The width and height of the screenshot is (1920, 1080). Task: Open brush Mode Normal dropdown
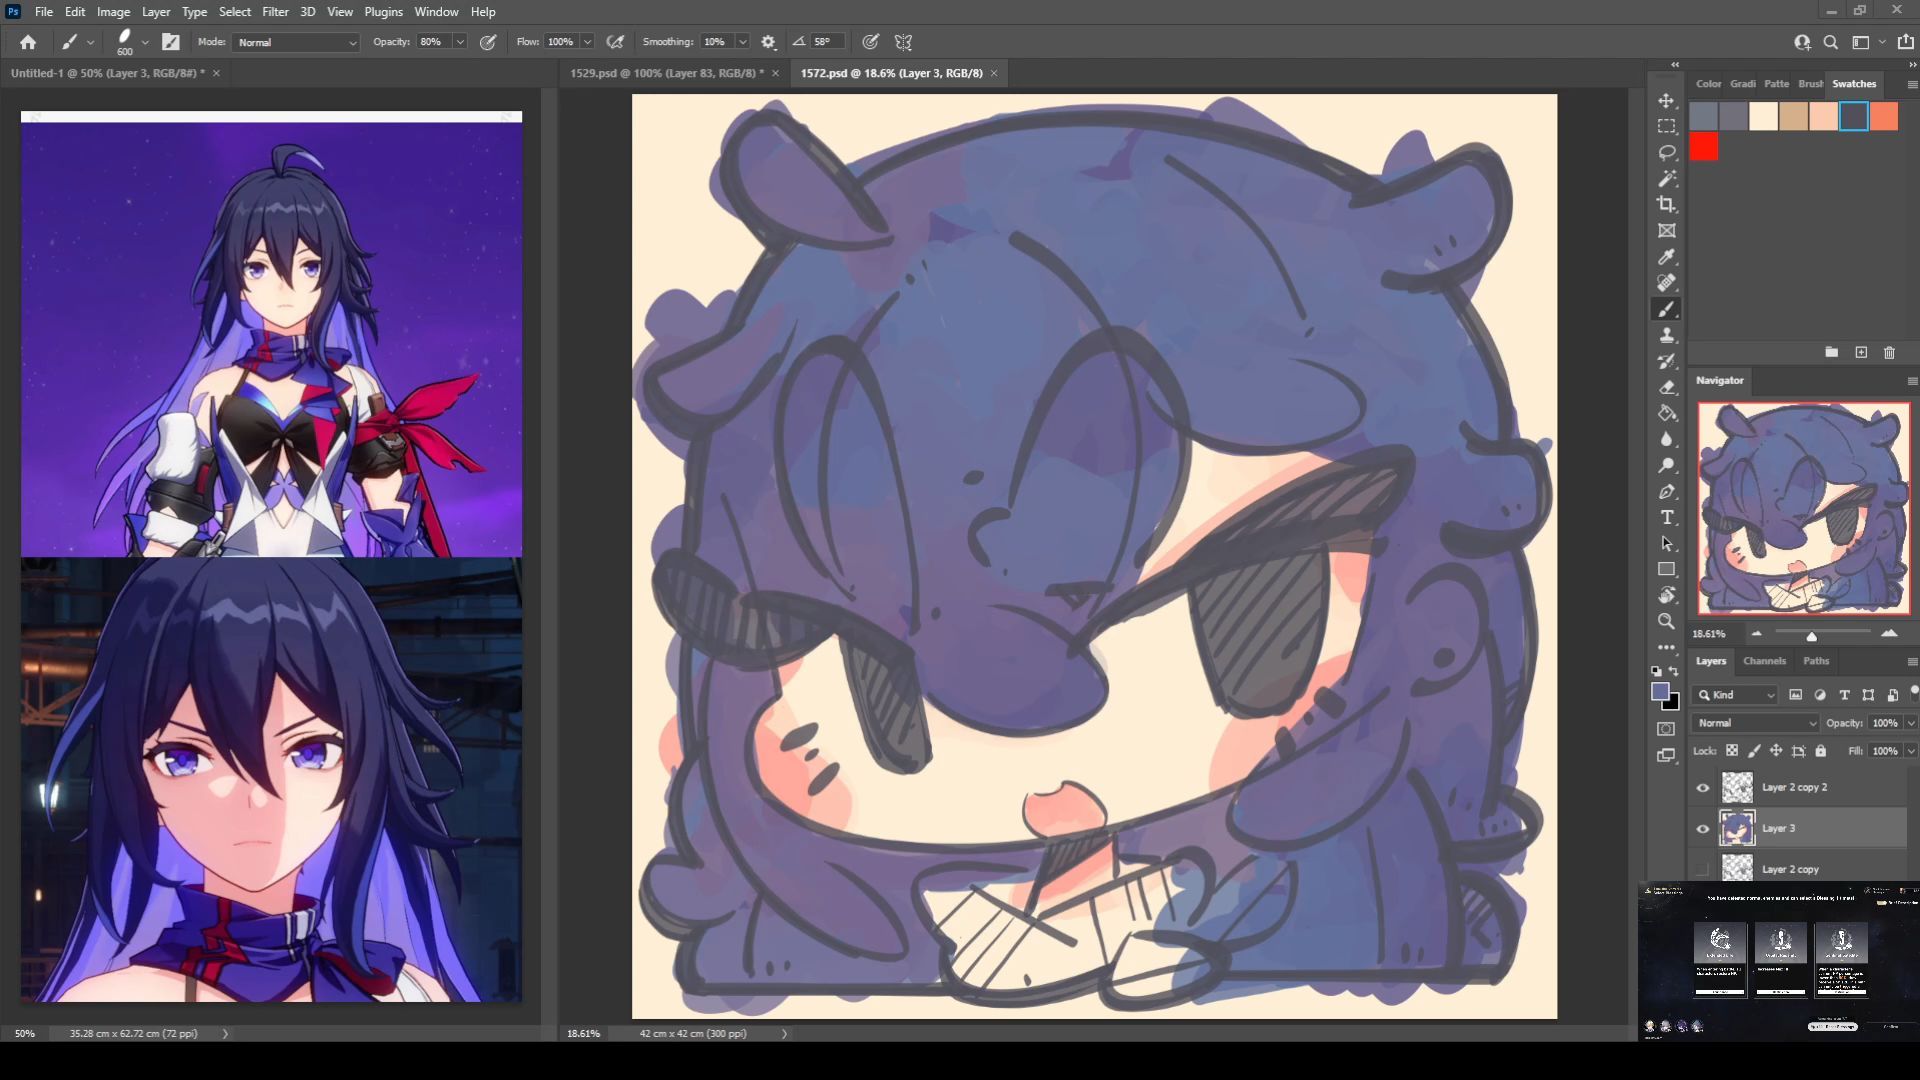coord(296,42)
